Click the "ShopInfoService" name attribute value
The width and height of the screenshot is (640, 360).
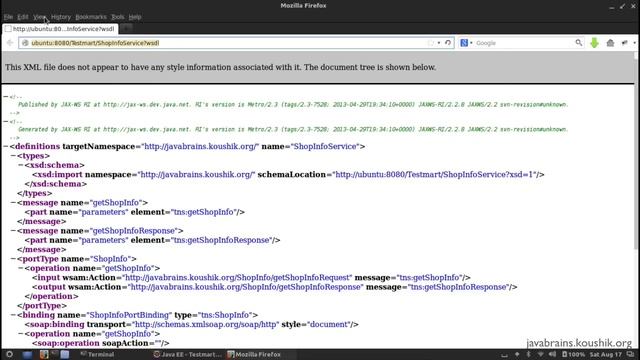[325, 146]
